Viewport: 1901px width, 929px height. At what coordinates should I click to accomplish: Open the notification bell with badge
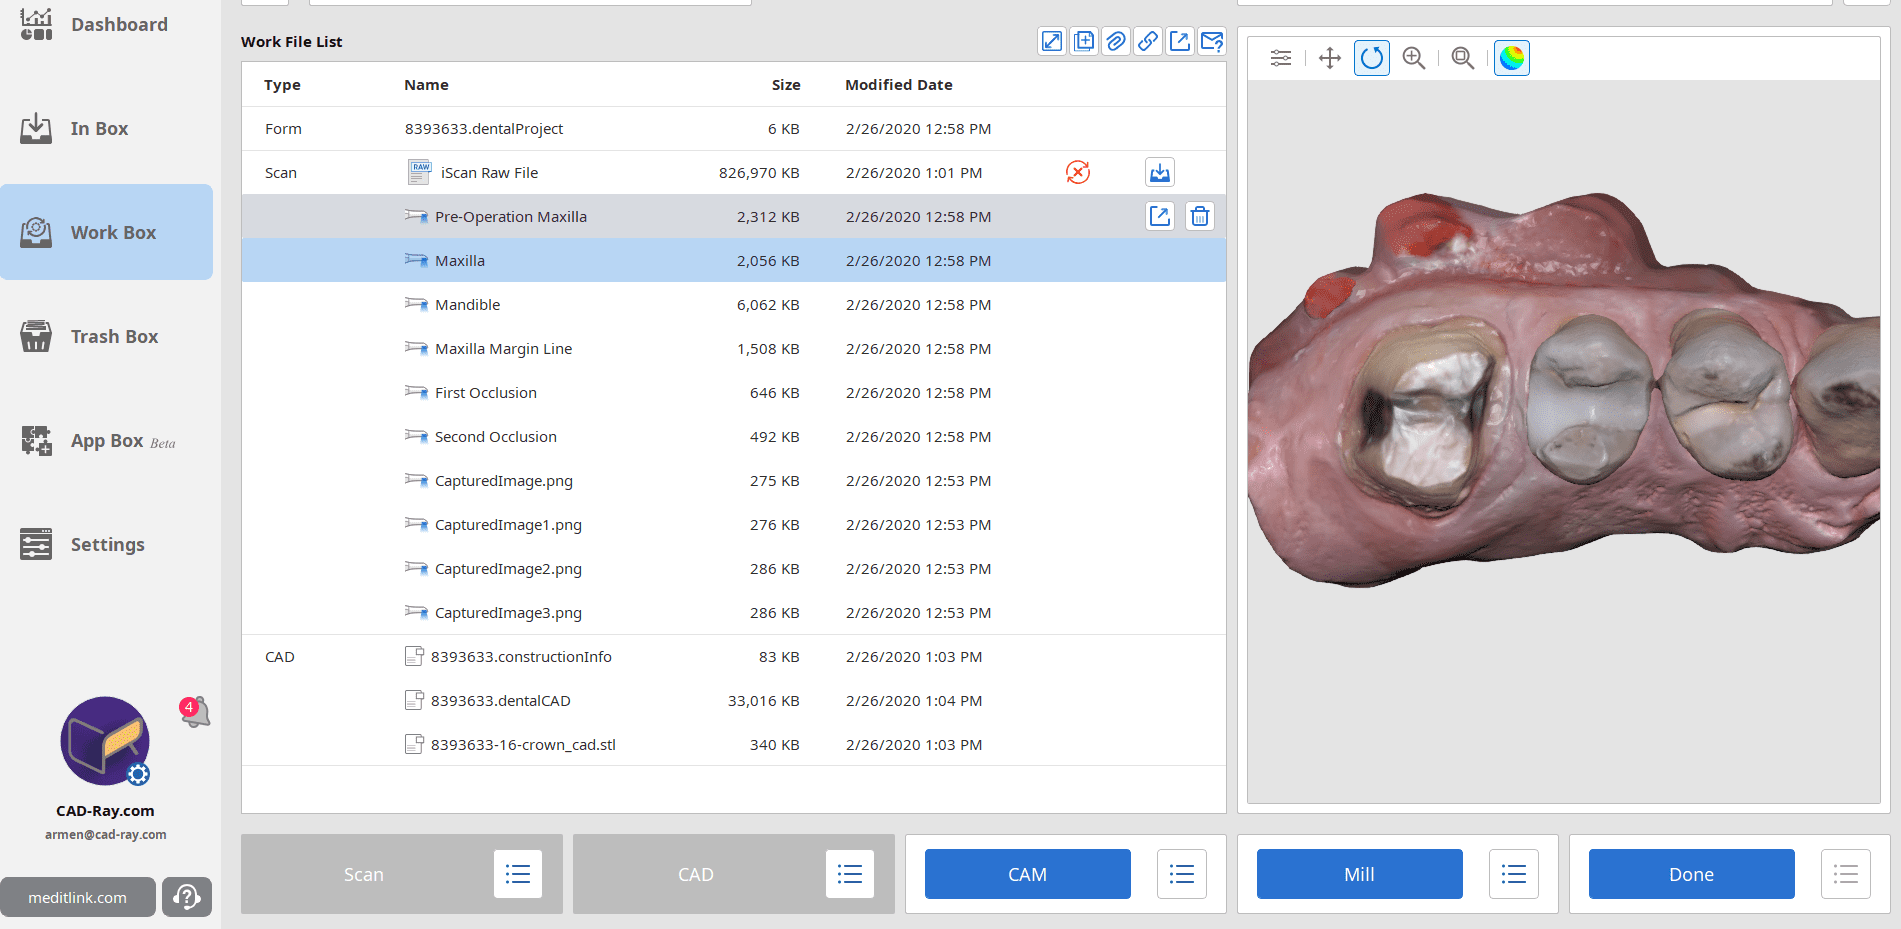[x=195, y=712]
